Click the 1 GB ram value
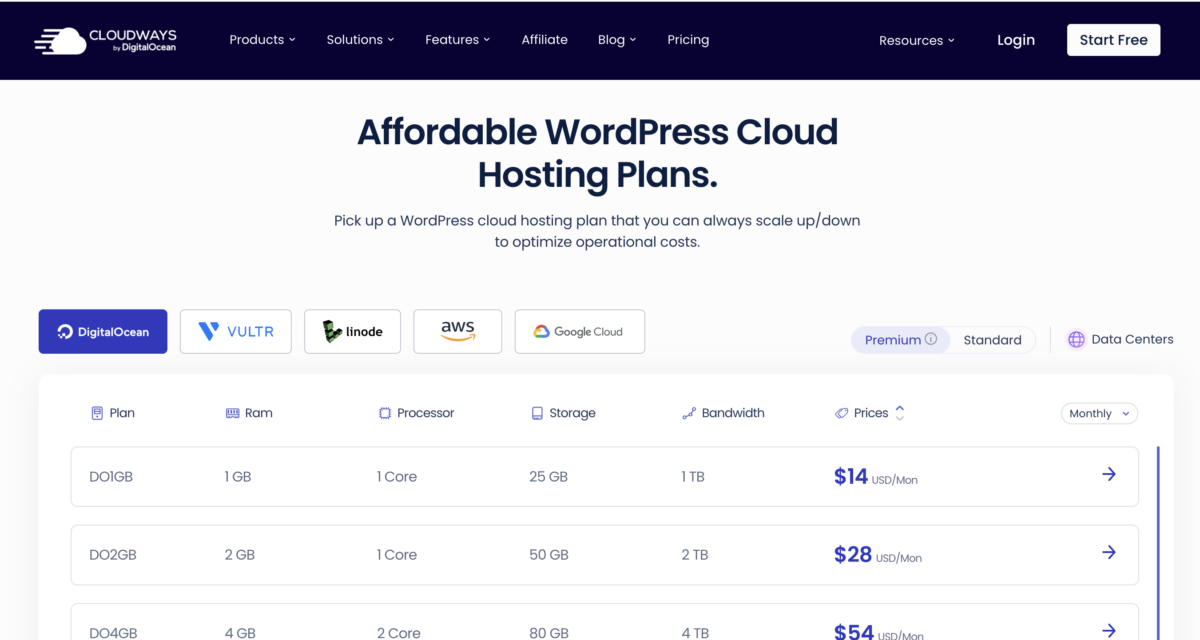Image resolution: width=1200 pixels, height=640 pixels. click(238, 477)
